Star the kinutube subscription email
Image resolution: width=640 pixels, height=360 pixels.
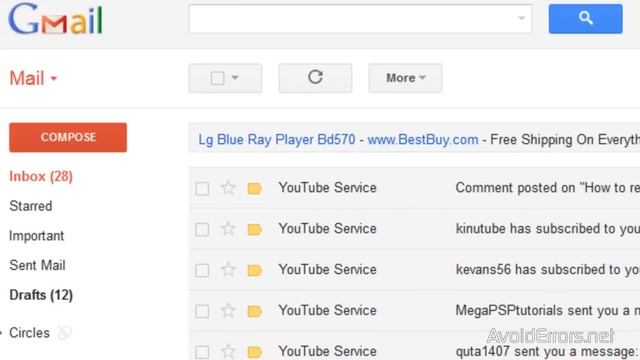(x=228, y=229)
